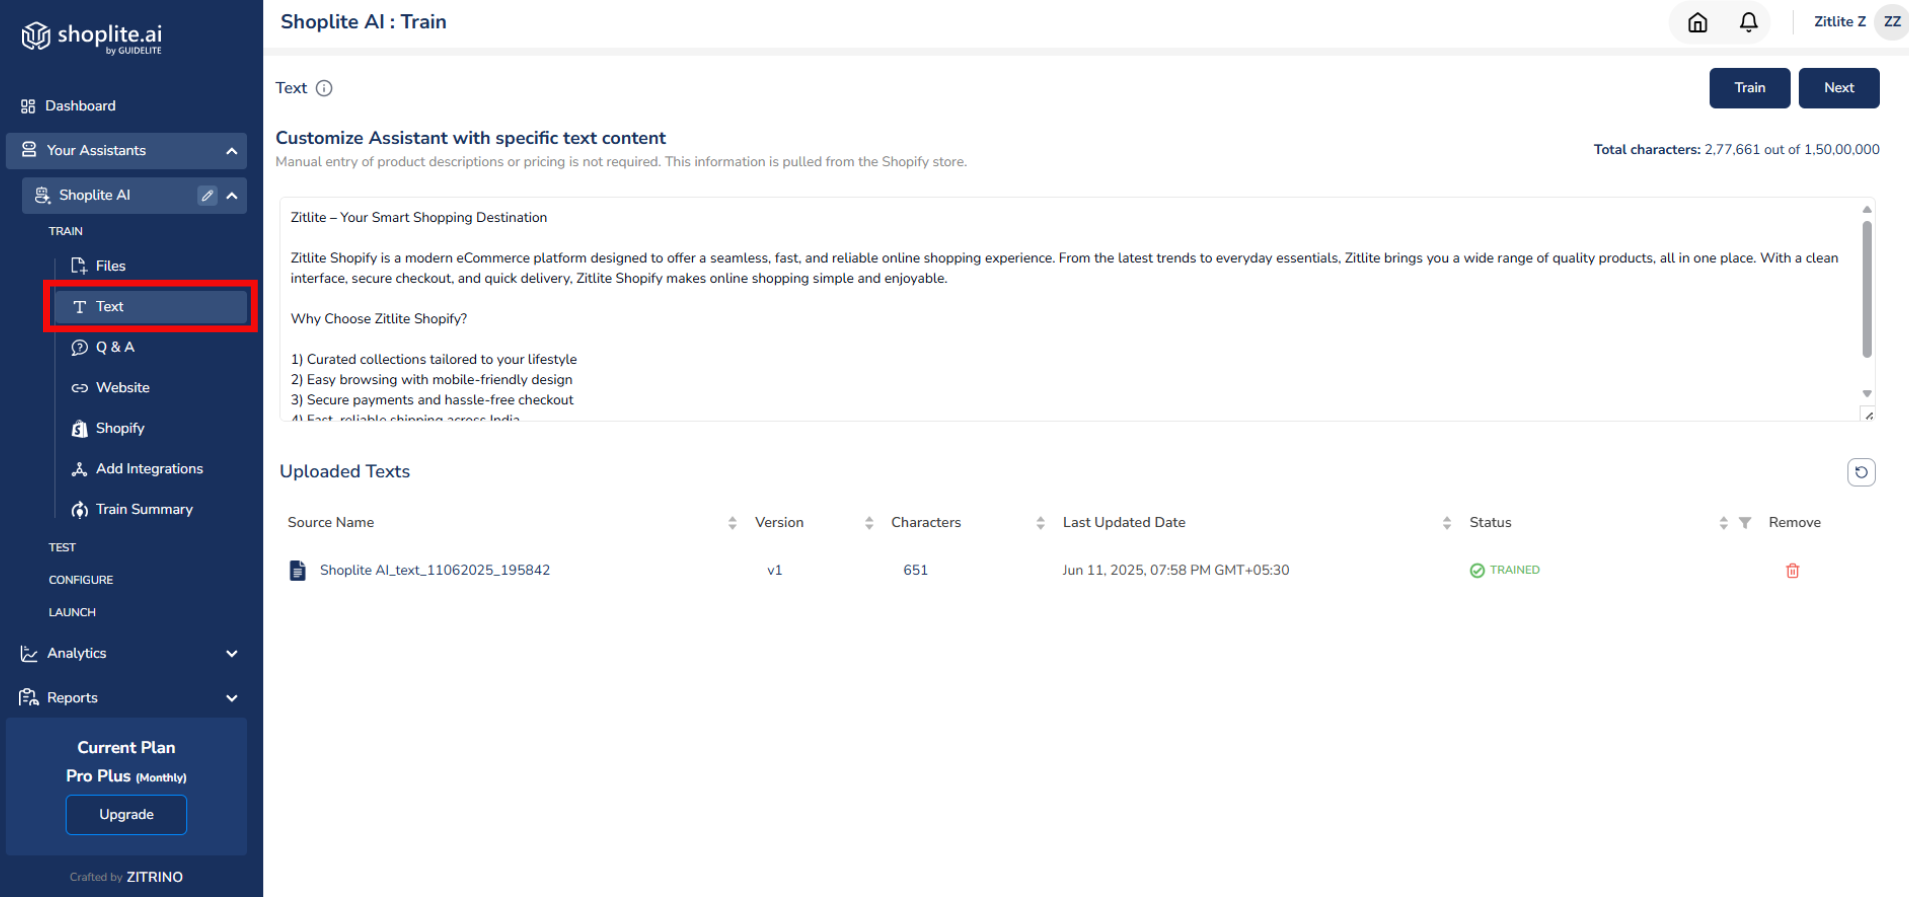Open the Files training section

pos(110,266)
